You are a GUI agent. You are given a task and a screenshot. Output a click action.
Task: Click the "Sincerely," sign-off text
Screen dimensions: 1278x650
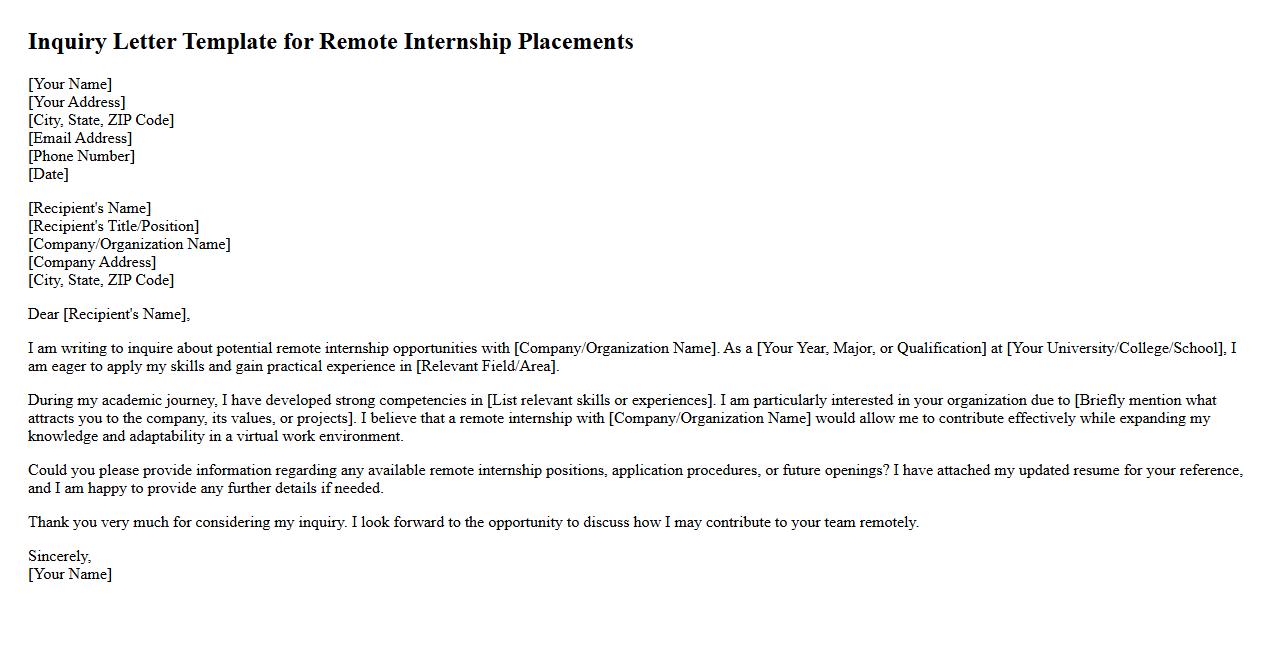coord(59,556)
